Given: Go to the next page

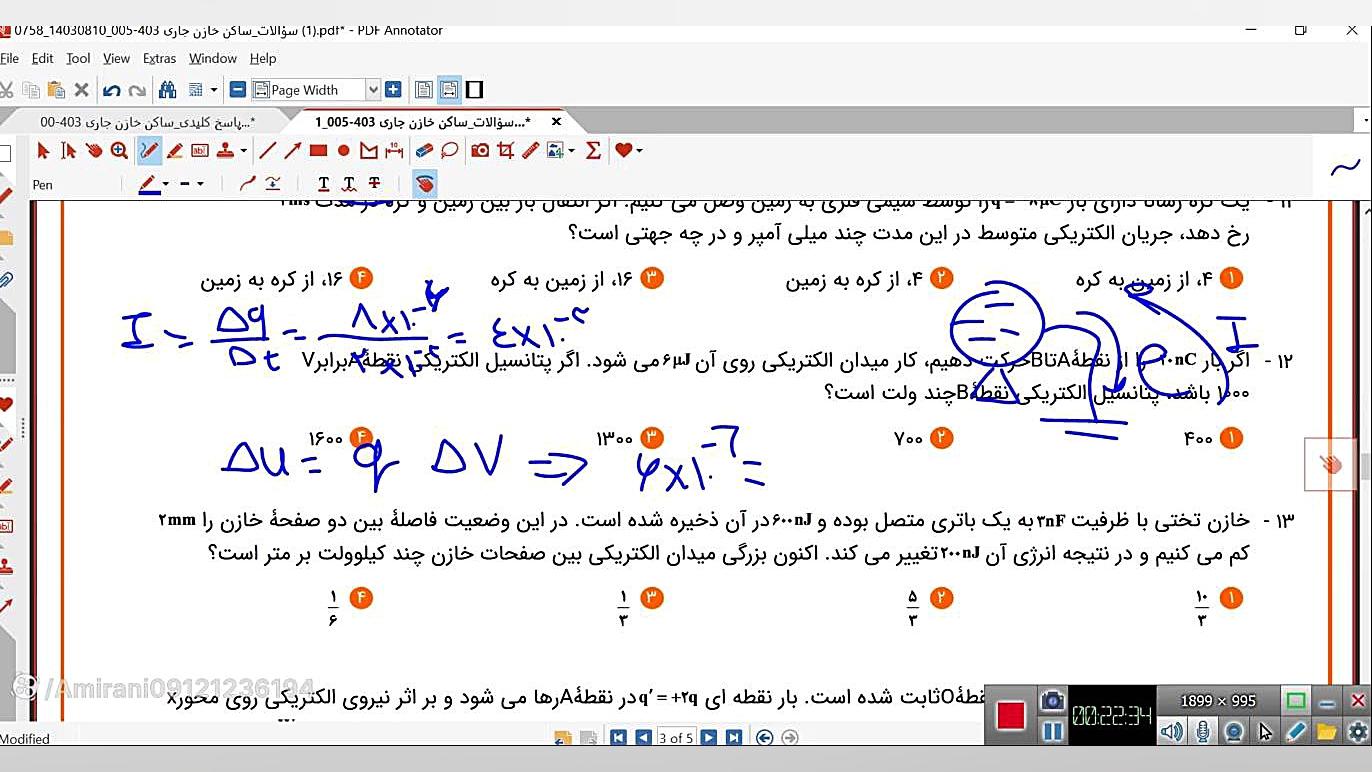Looking at the screenshot, I should (x=708, y=738).
